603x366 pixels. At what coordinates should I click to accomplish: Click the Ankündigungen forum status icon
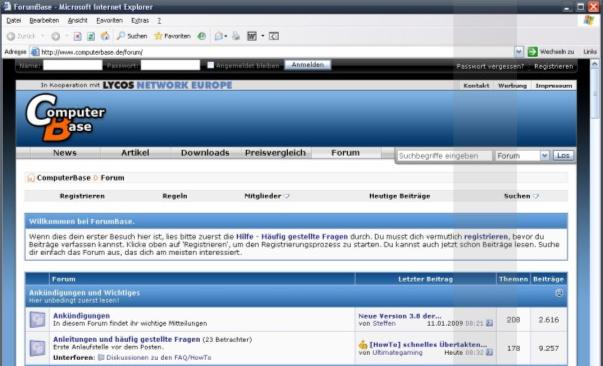[x=37, y=319]
